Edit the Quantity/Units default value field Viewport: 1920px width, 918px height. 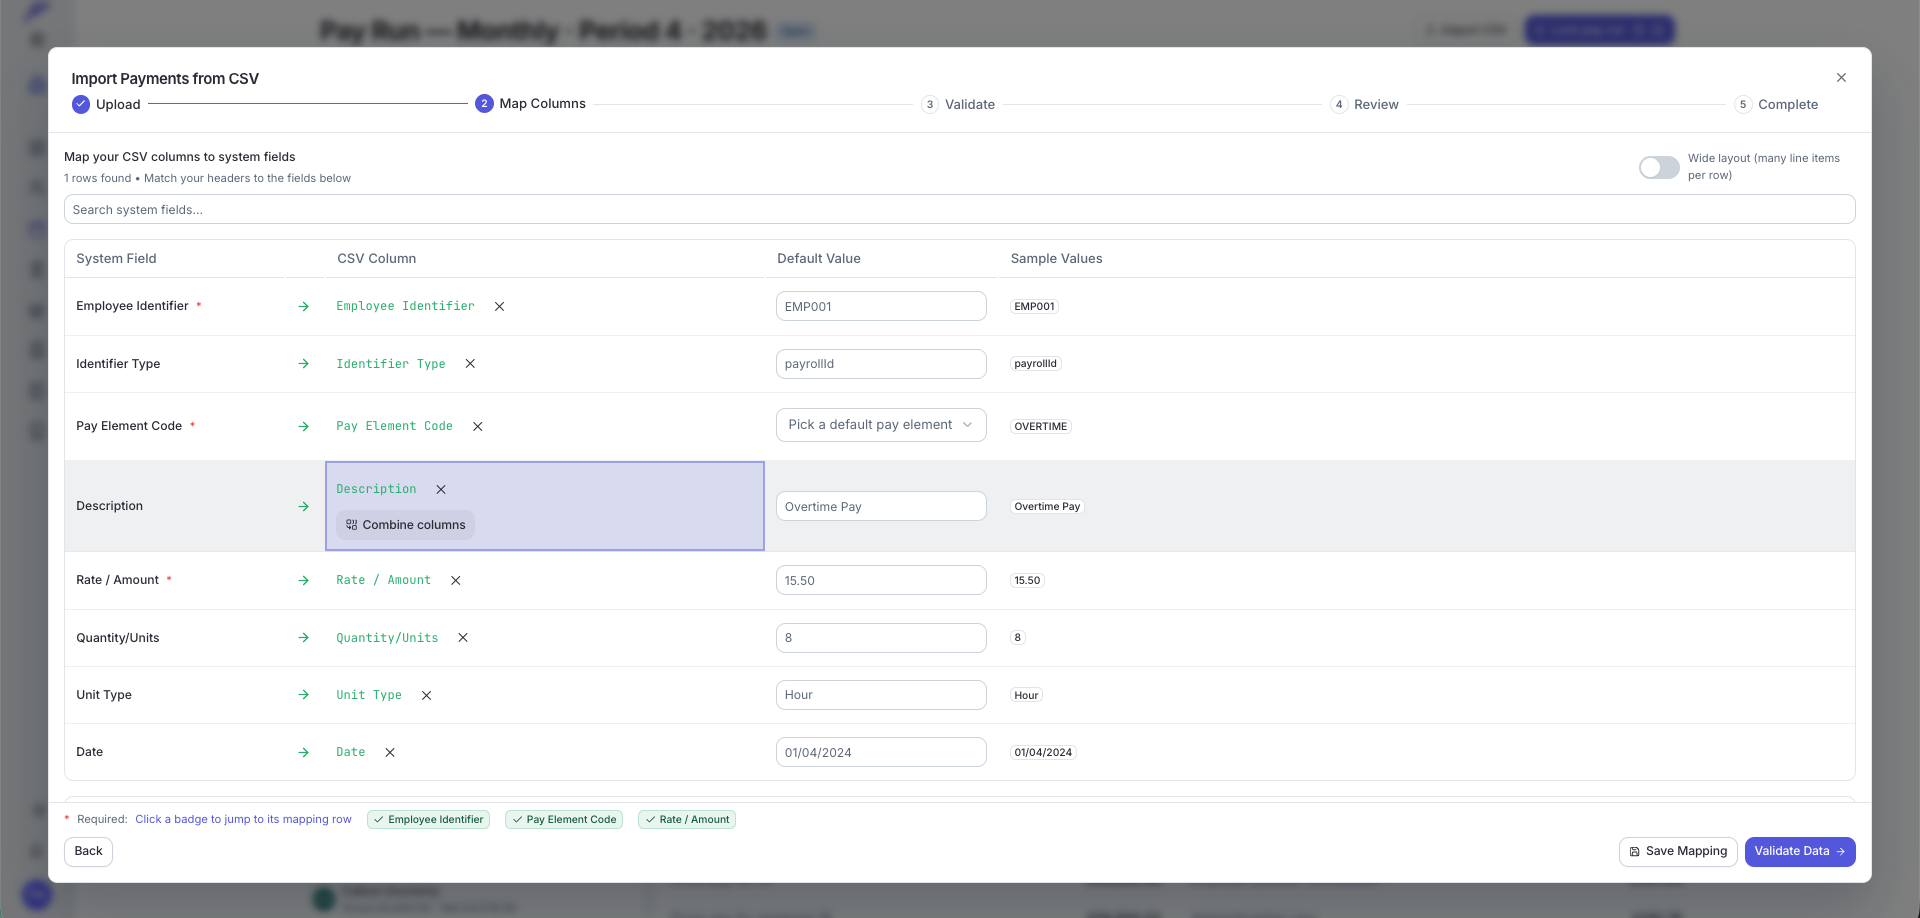click(x=881, y=638)
